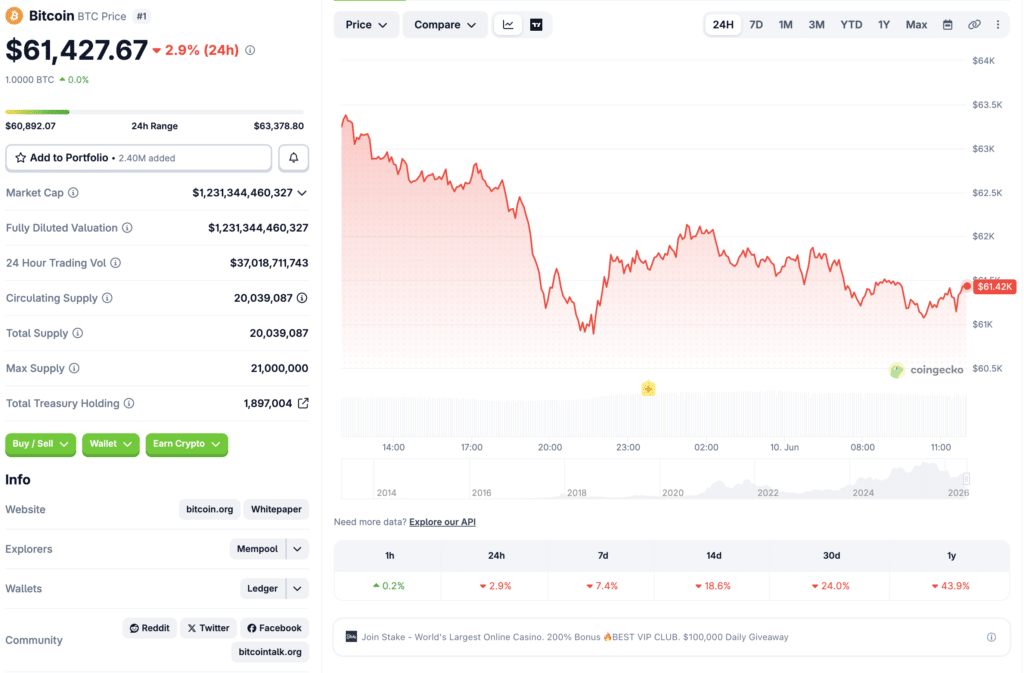
Task: Click the 7d change value 7.4%
Action: pos(602,586)
